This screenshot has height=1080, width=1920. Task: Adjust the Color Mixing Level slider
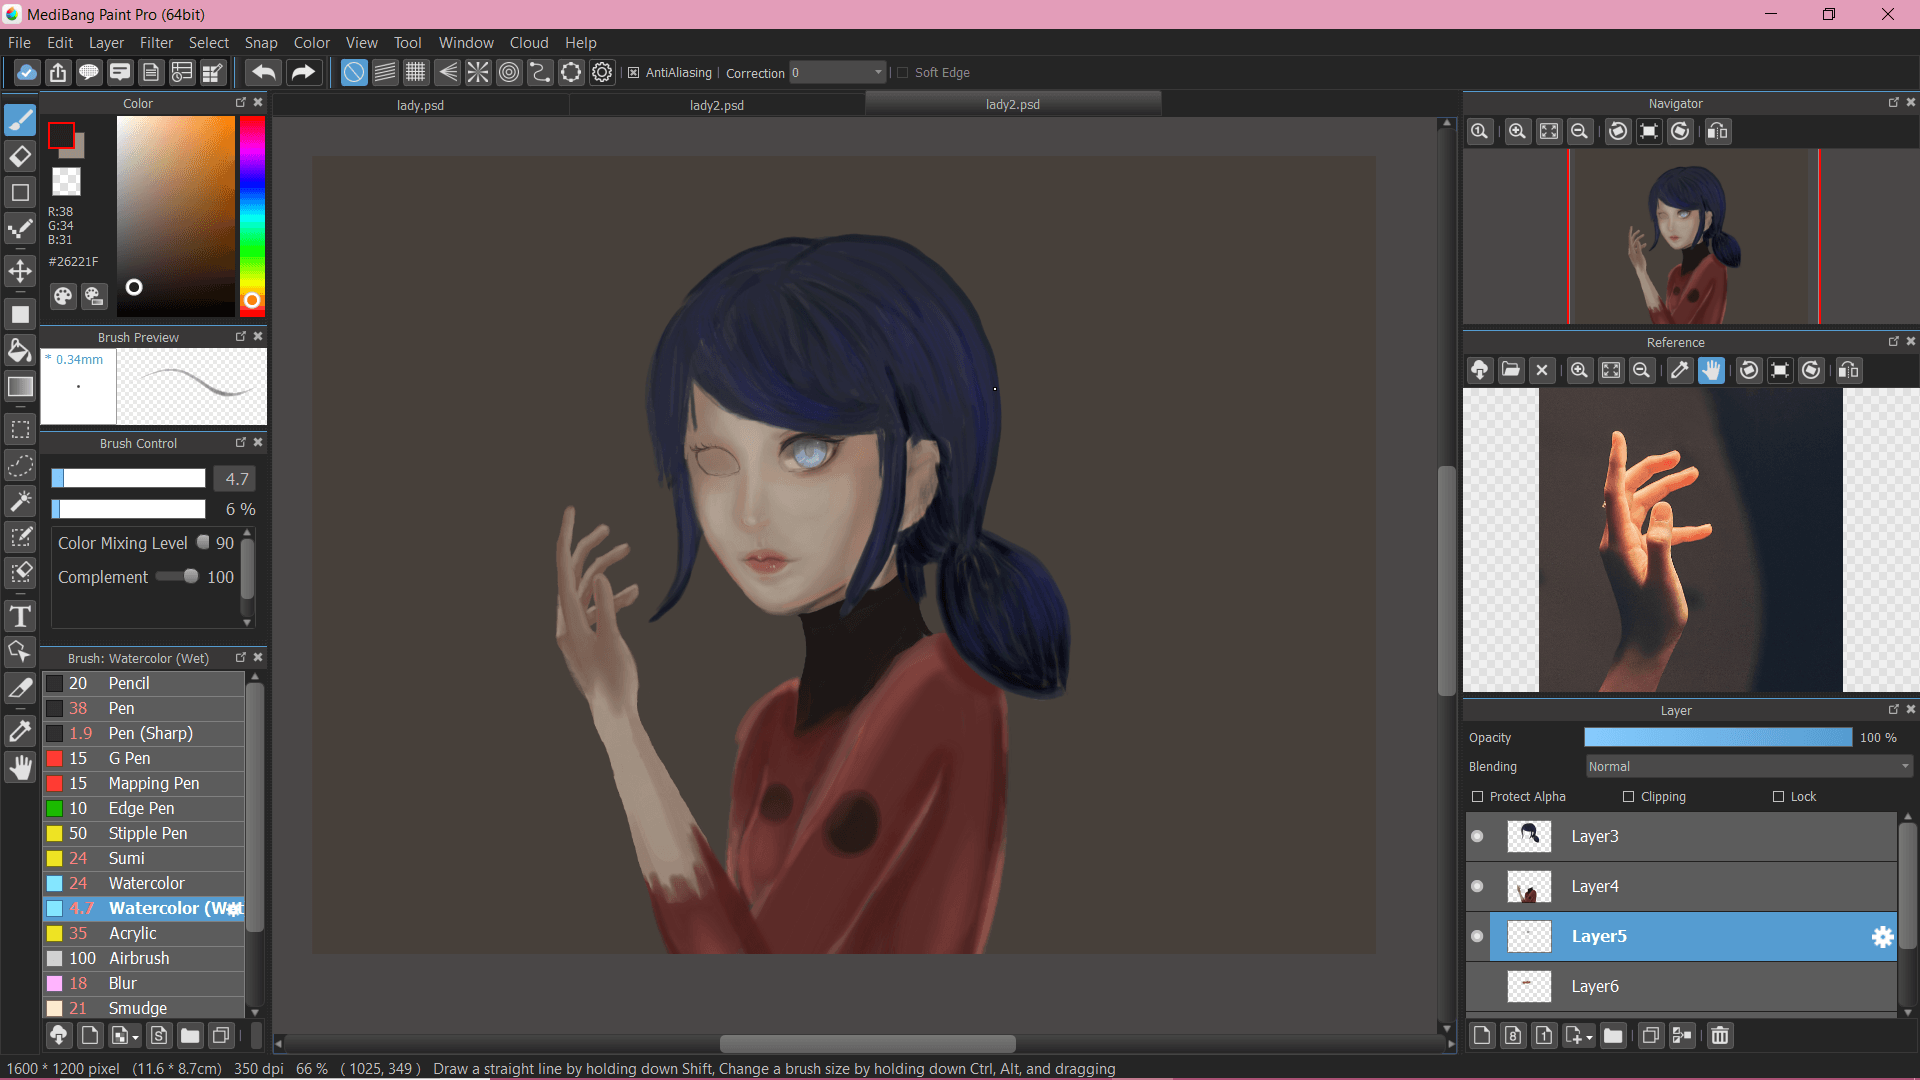click(203, 543)
